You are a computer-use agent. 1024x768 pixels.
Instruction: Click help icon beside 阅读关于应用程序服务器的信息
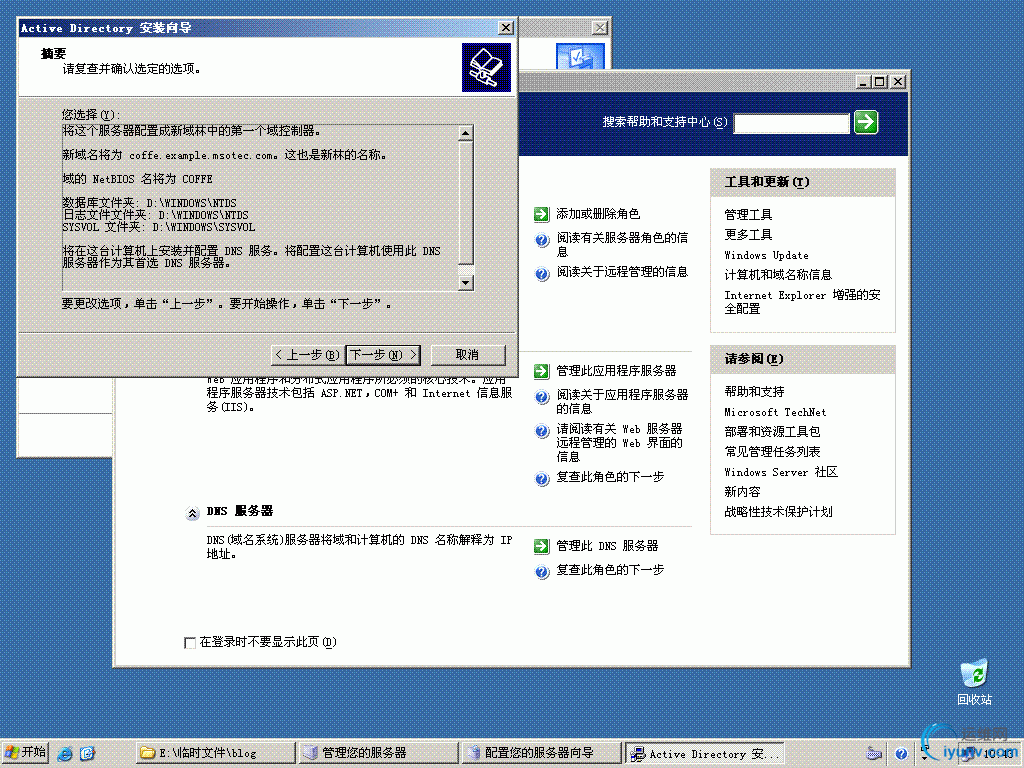542,396
